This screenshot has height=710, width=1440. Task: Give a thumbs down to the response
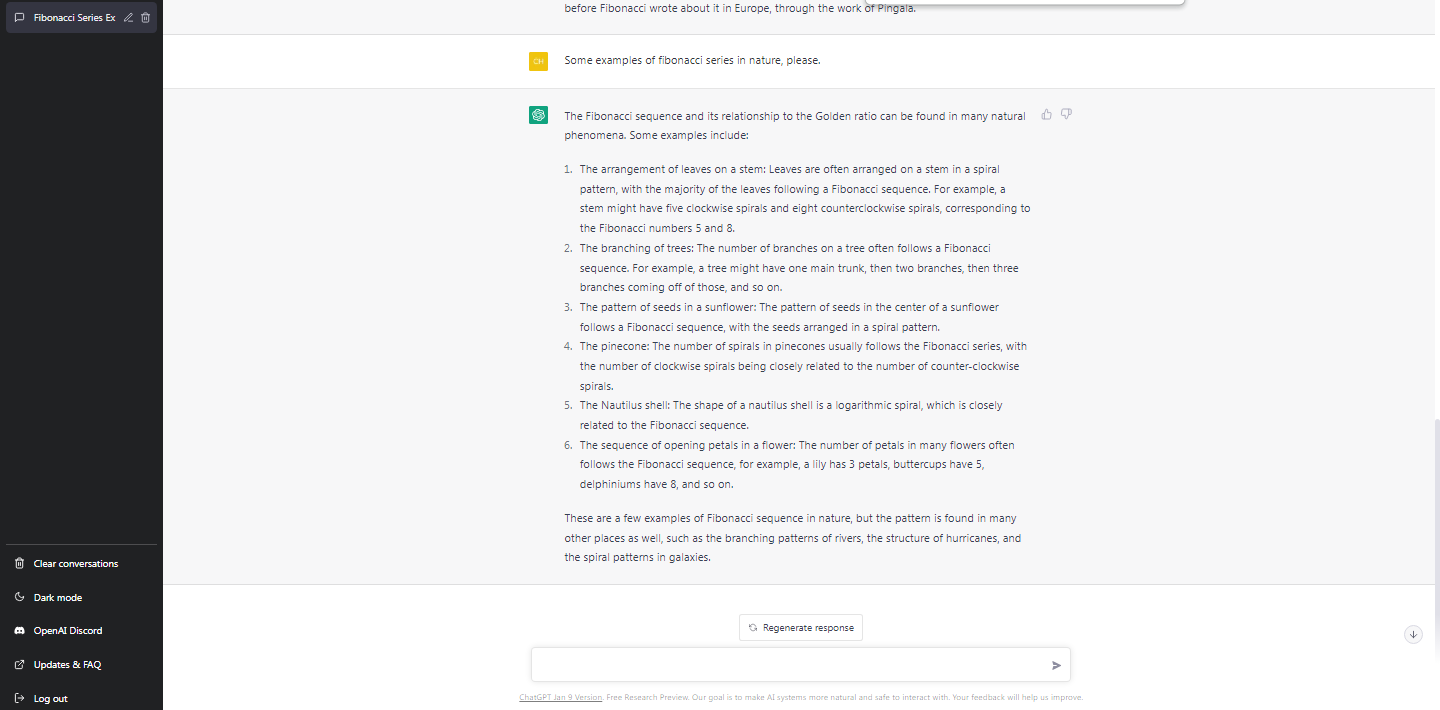point(1066,114)
